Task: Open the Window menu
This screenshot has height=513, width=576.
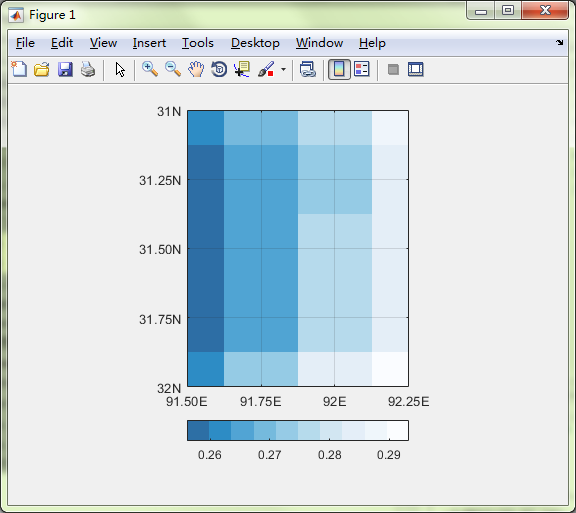Action: coord(319,43)
